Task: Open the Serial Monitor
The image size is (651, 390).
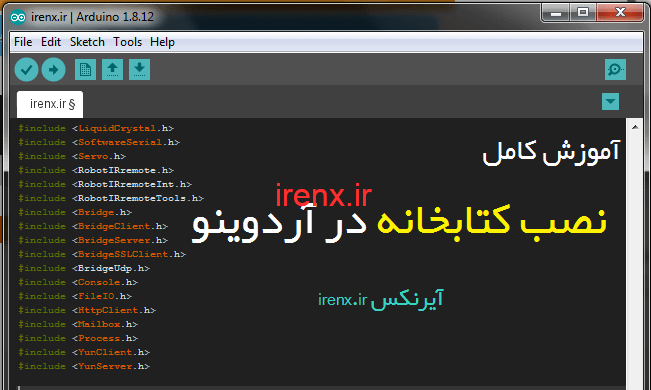Action: [x=615, y=69]
